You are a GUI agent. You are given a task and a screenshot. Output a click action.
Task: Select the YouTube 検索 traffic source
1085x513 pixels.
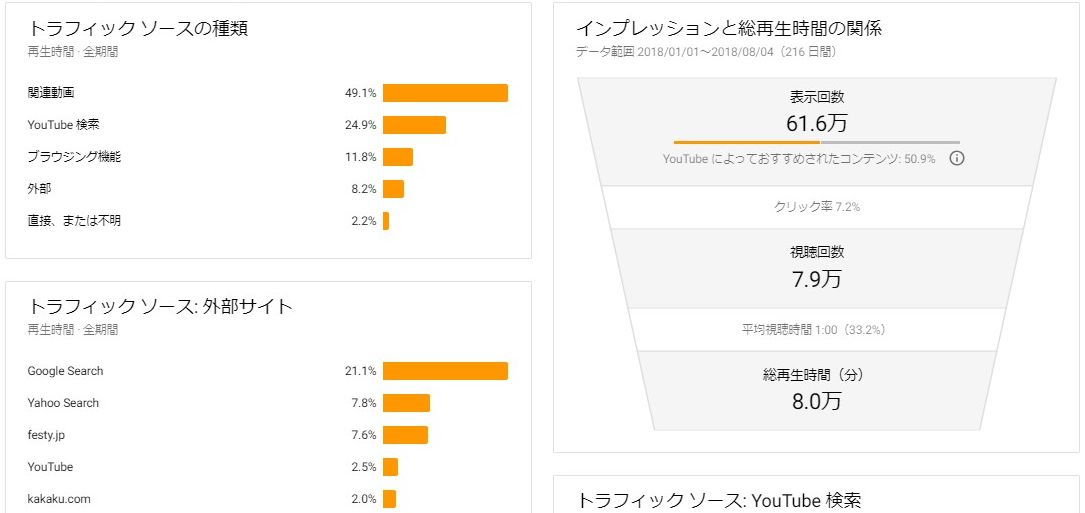click(x=63, y=125)
